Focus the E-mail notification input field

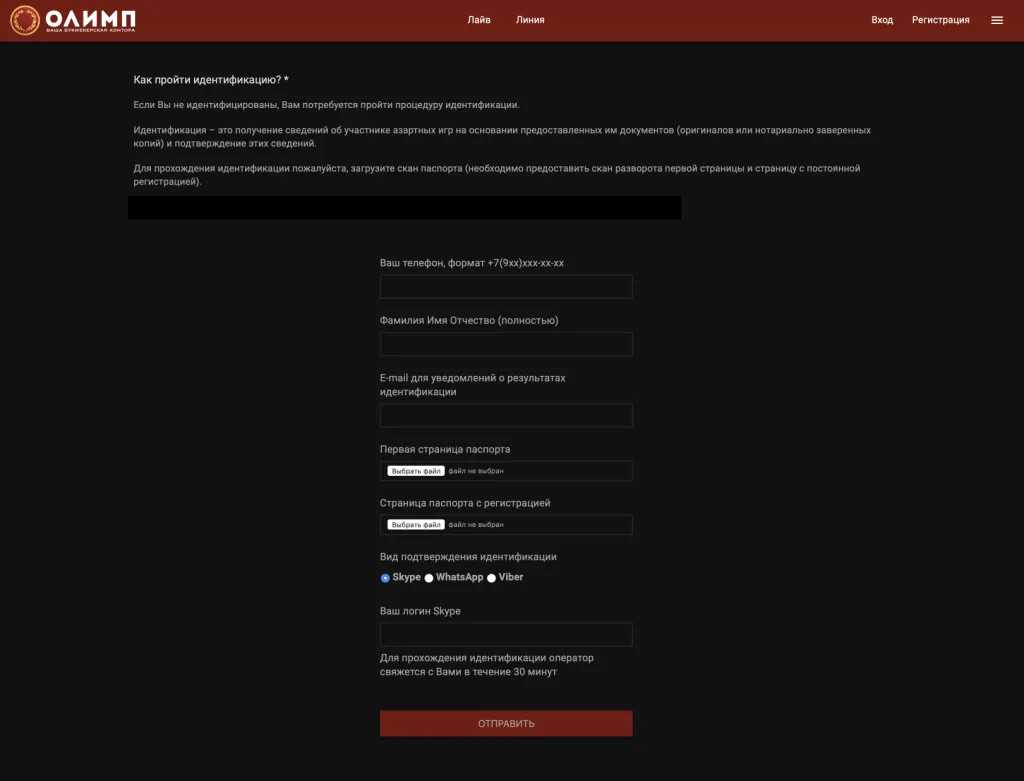pos(506,415)
